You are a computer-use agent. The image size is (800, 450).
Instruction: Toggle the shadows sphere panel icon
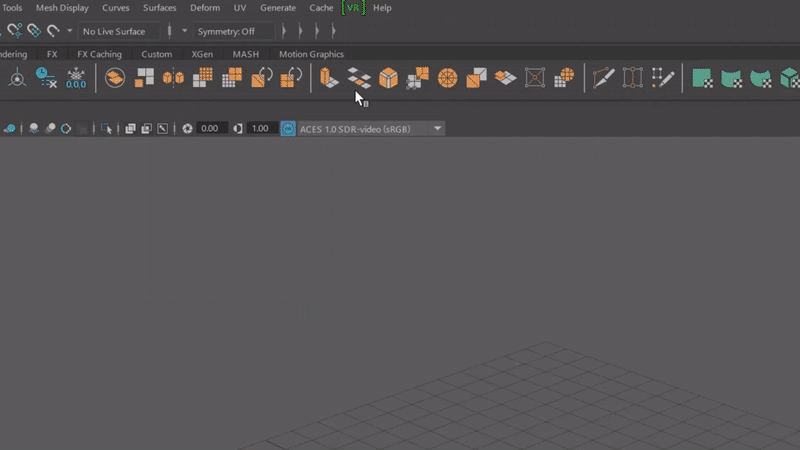pos(34,129)
